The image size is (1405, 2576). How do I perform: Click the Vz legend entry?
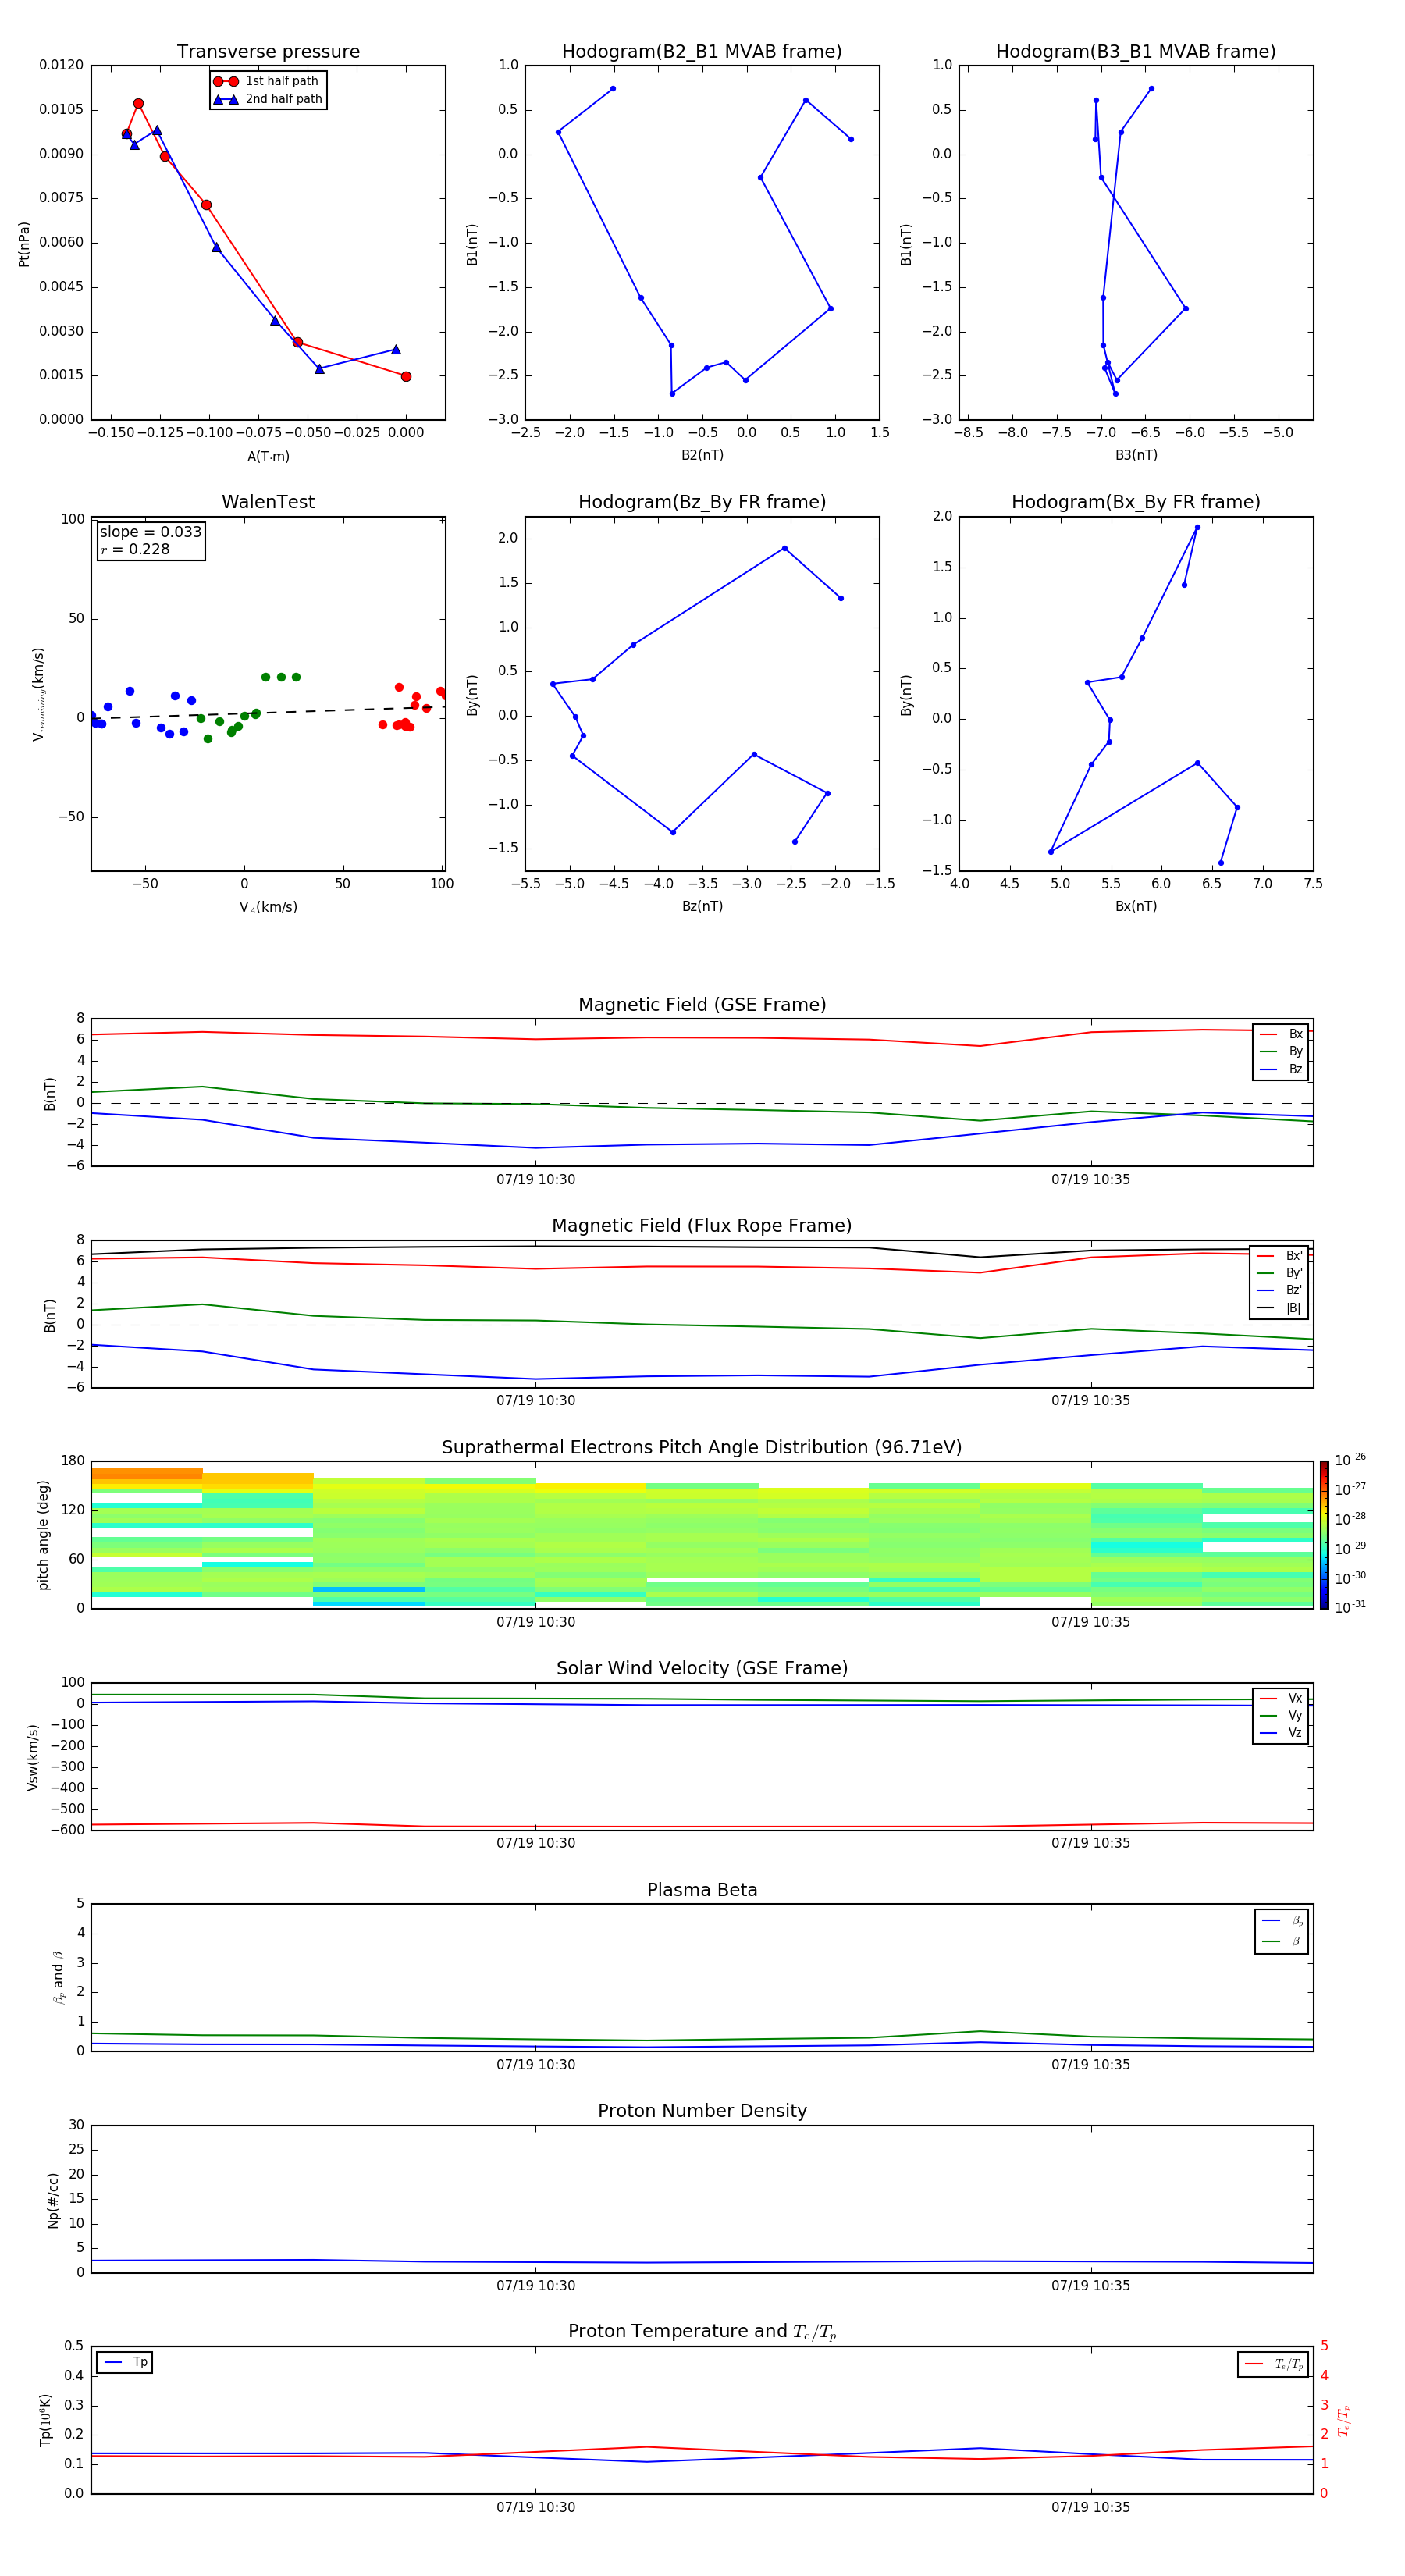(1281, 1733)
